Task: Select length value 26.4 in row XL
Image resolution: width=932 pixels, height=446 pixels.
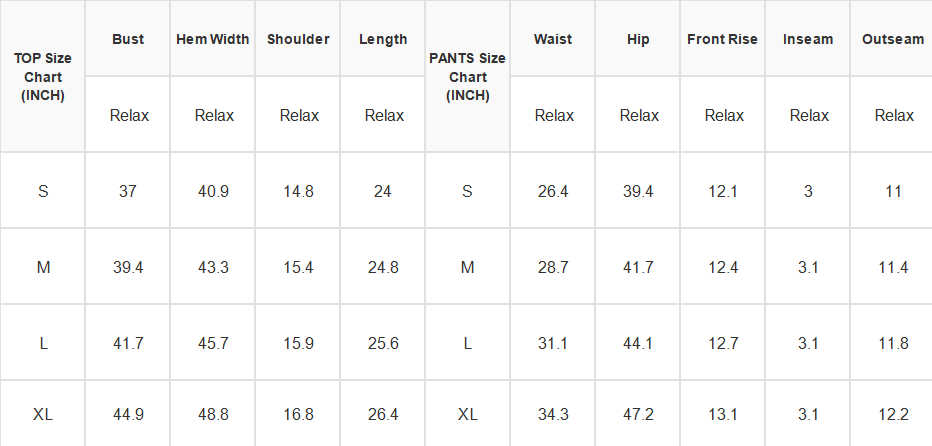Action: 383,414
